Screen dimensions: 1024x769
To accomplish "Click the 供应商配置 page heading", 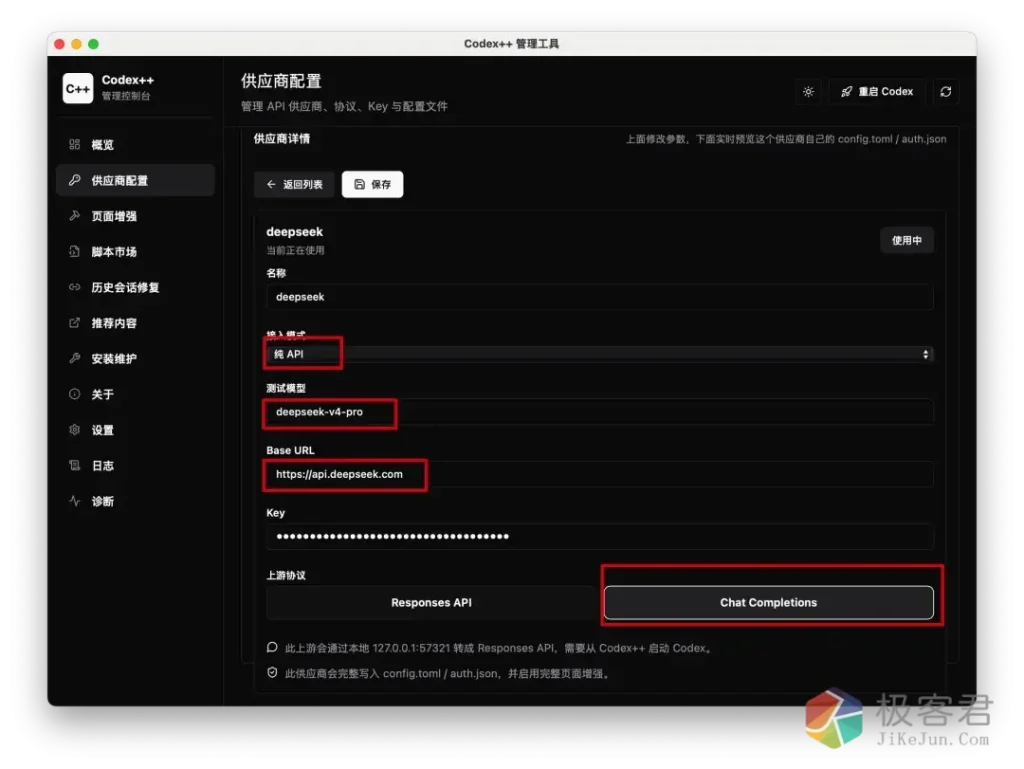I will 281,81.
